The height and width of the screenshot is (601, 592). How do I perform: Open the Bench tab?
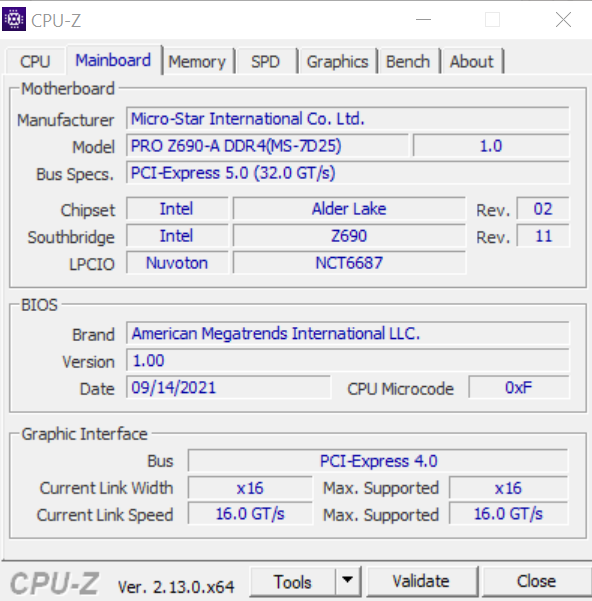click(x=408, y=62)
